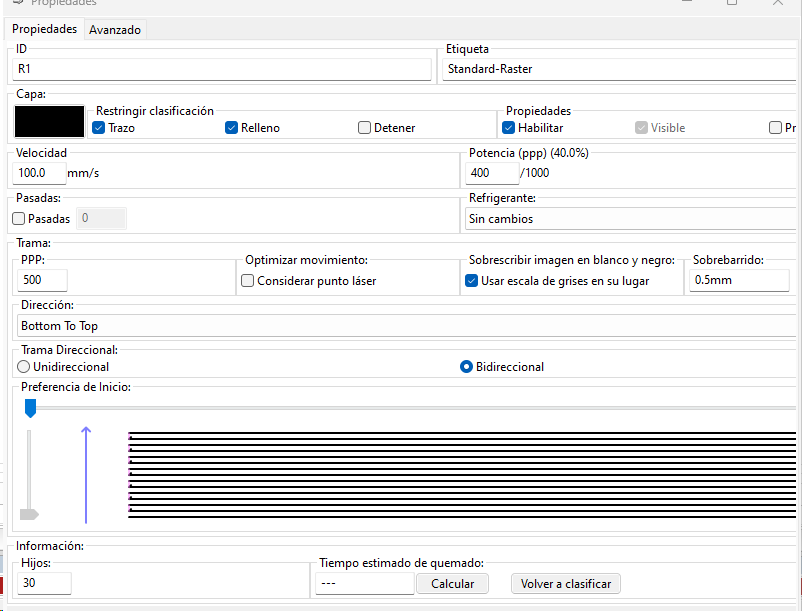Click the ID input field containing R1
802x611 pixels.
pos(221,69)
